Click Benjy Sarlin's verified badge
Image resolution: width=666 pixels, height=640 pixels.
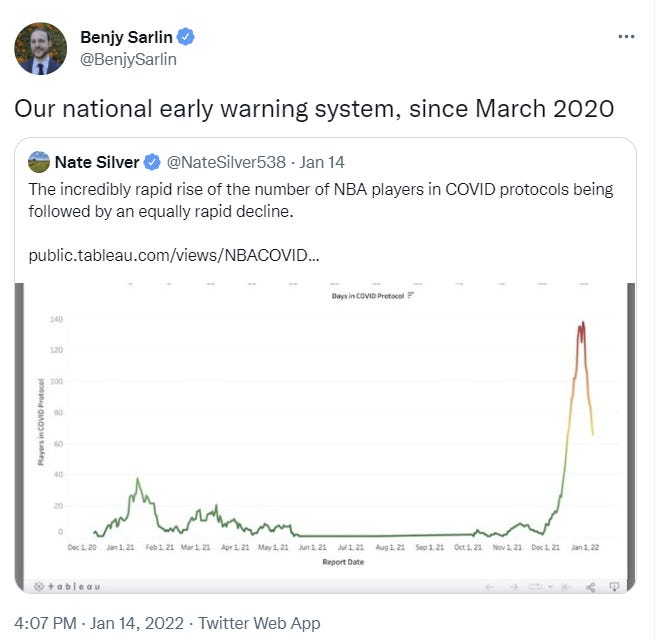(x=186, y=38)
